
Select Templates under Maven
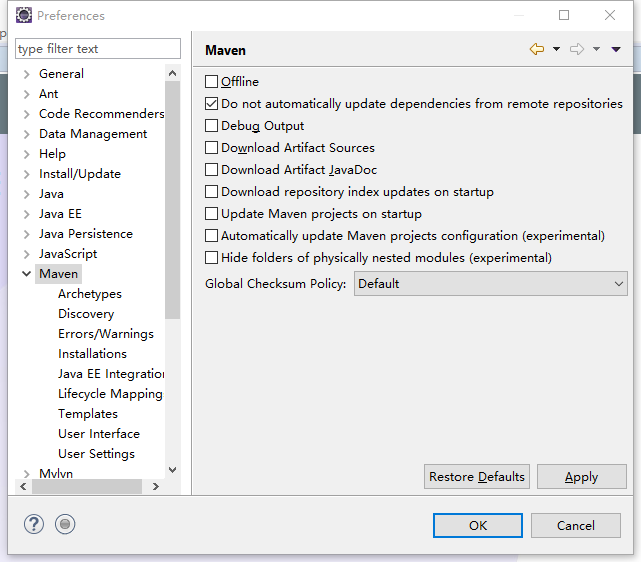[x=88, y=414]
